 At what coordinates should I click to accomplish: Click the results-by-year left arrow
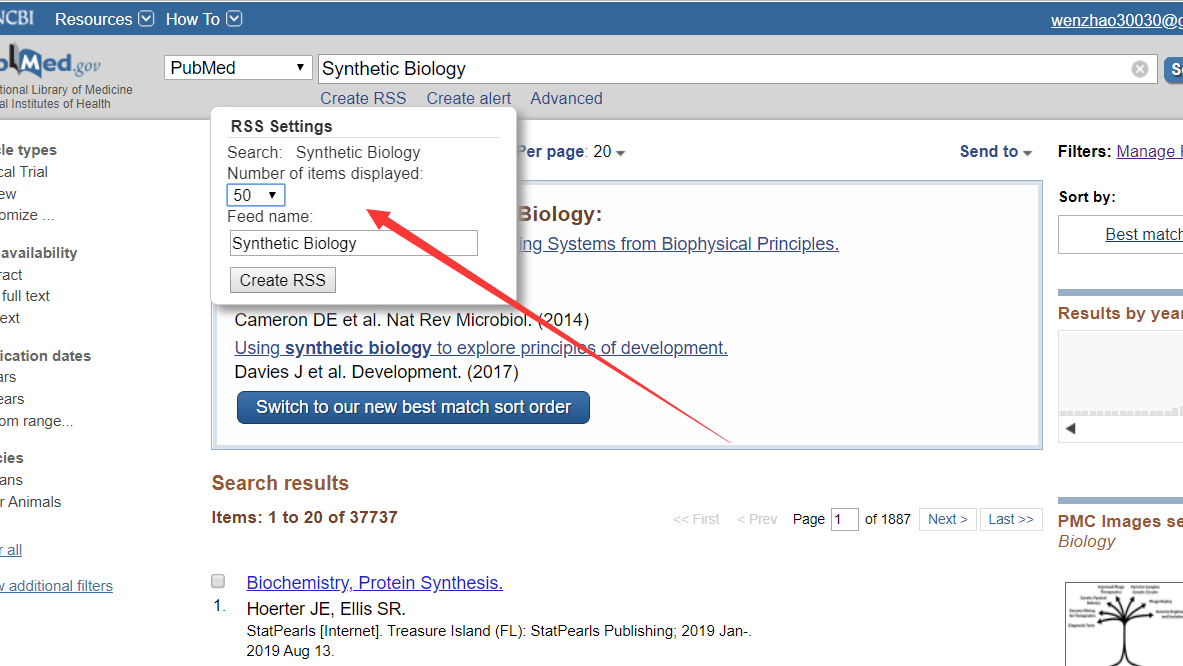pos(1070,429)
